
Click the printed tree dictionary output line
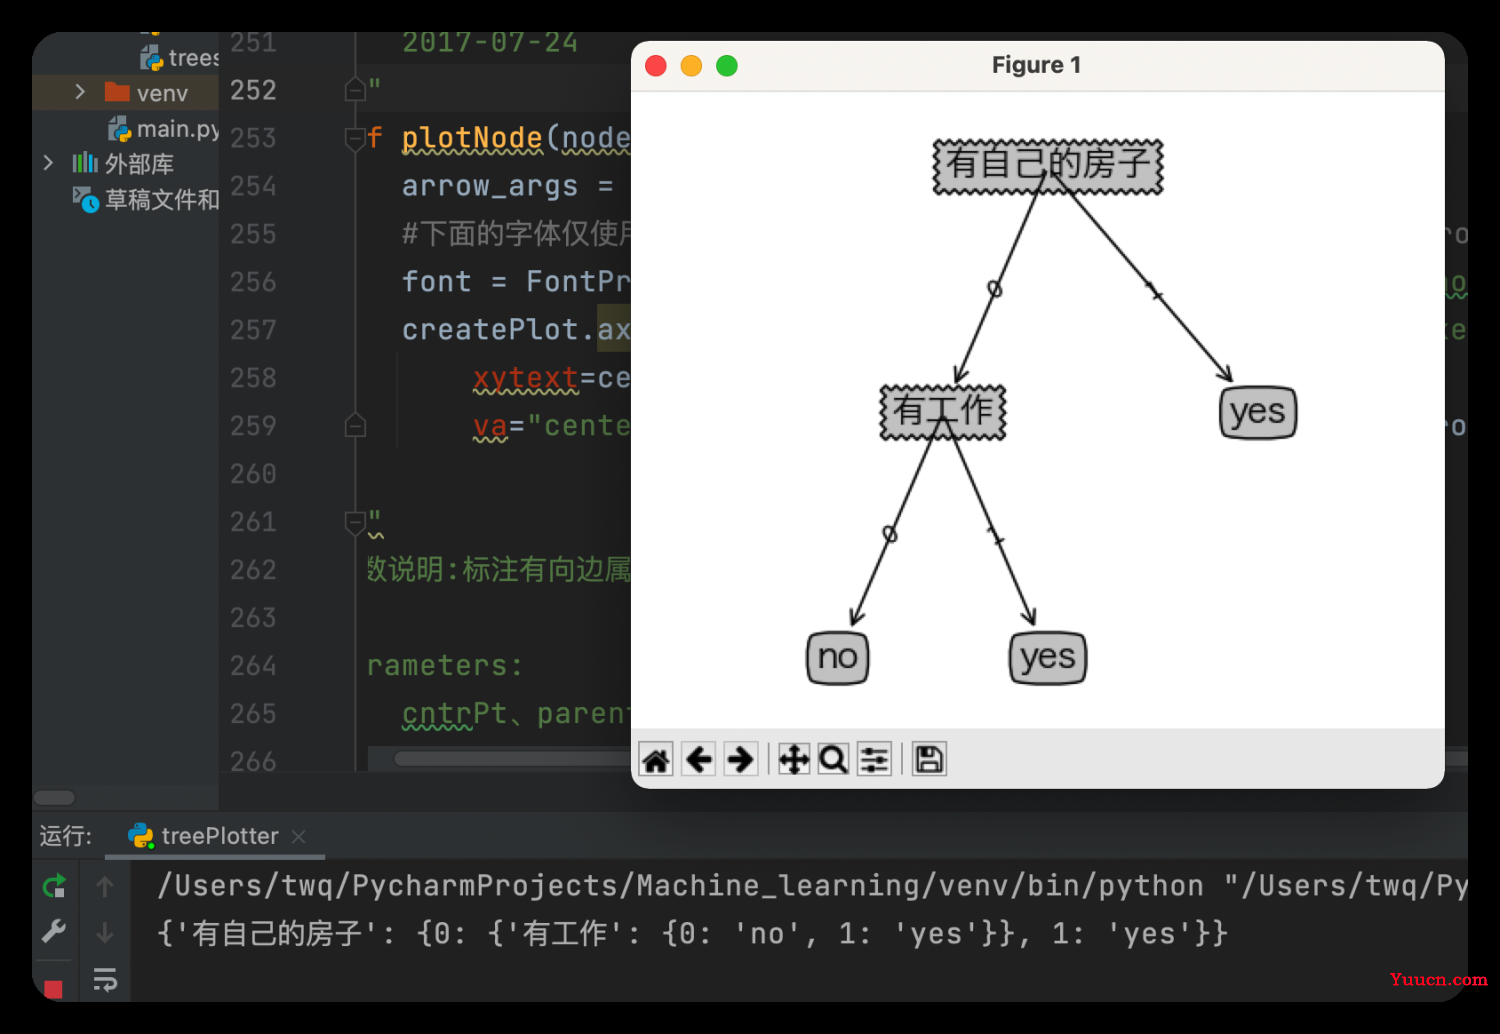pyautogui.click(x=692, y=934)
